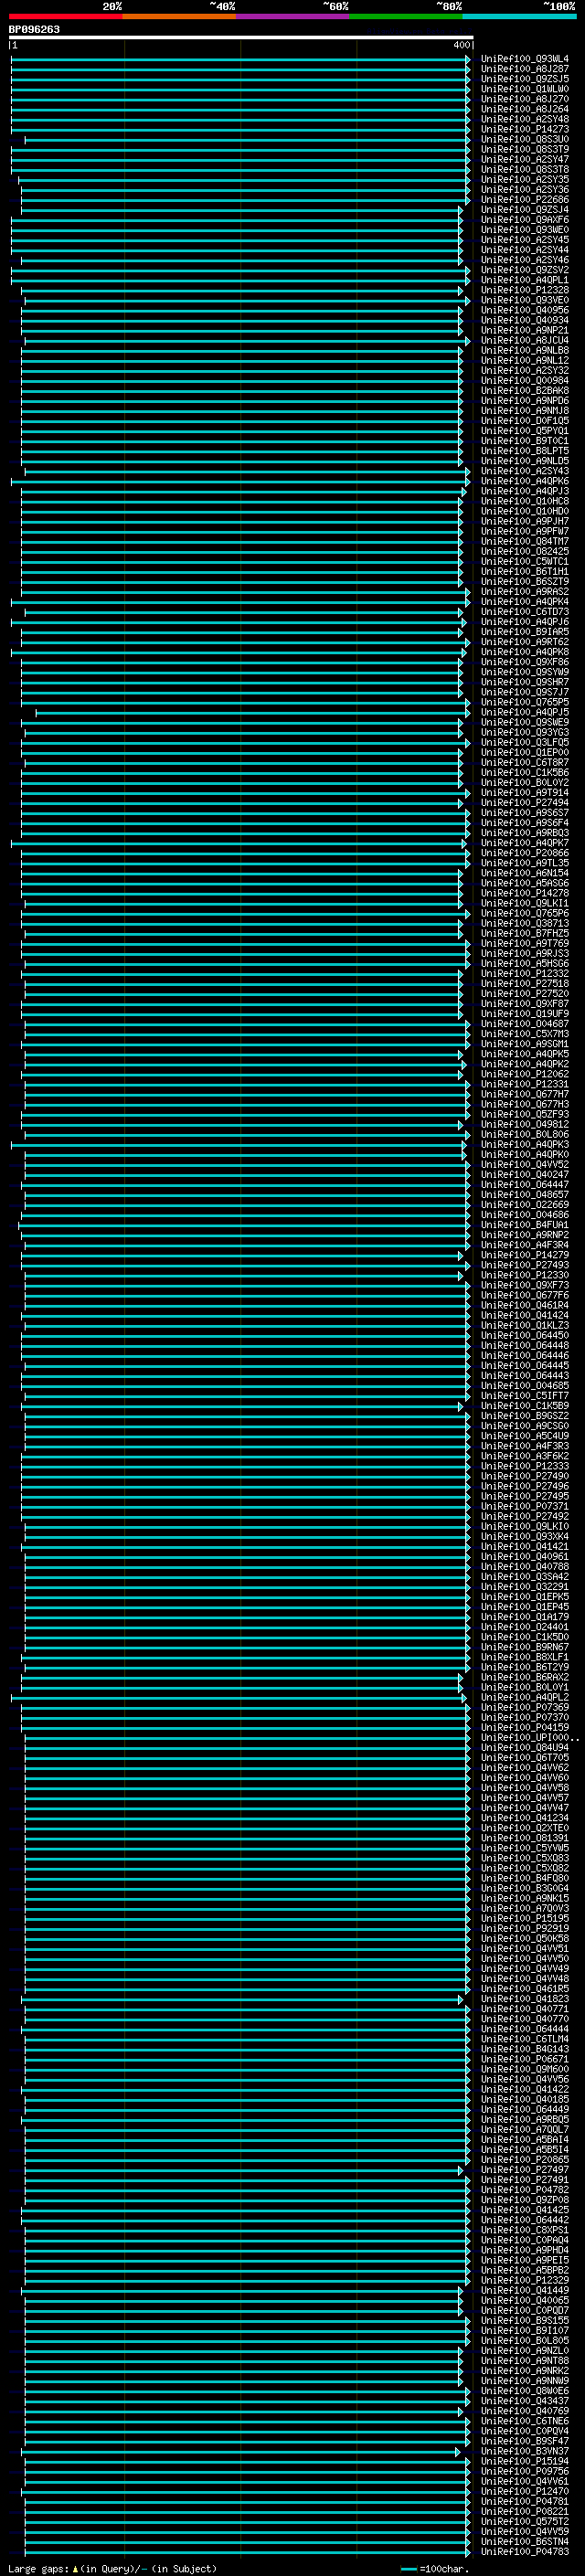Select hit label UniRef100_P12328
Screen dimensions: 585x2576
(x=525, y=290)
